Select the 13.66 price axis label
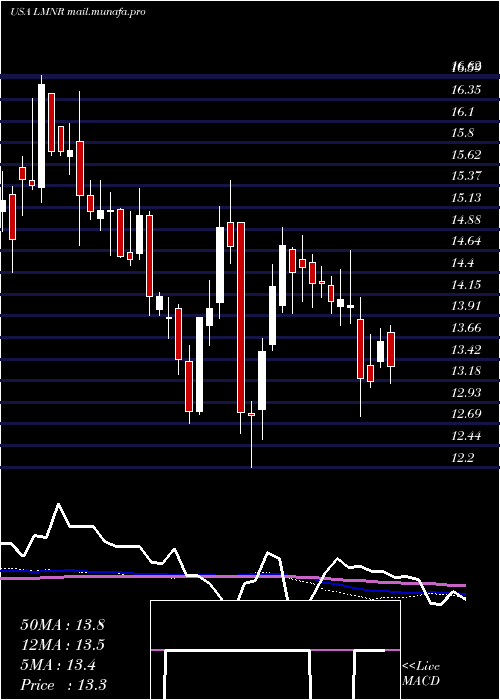 click(x=467, y=328)
